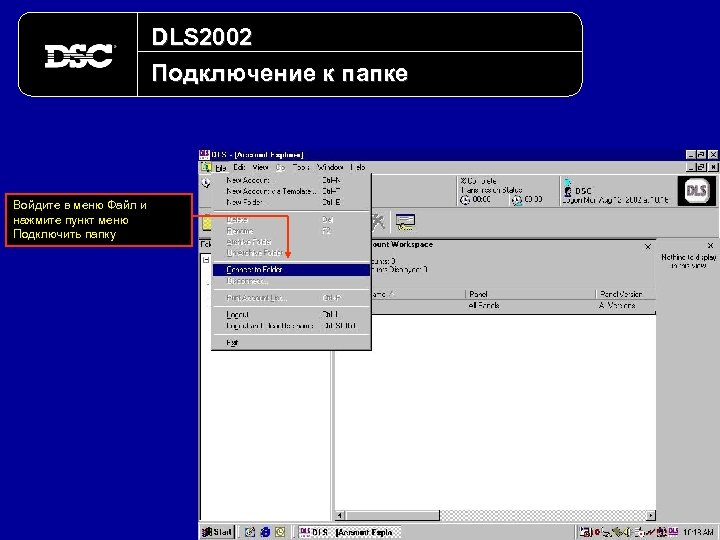Click the horizontal scrollbar left arrow
This screenshot has height=540, width=720.
[x=340, y=515]
